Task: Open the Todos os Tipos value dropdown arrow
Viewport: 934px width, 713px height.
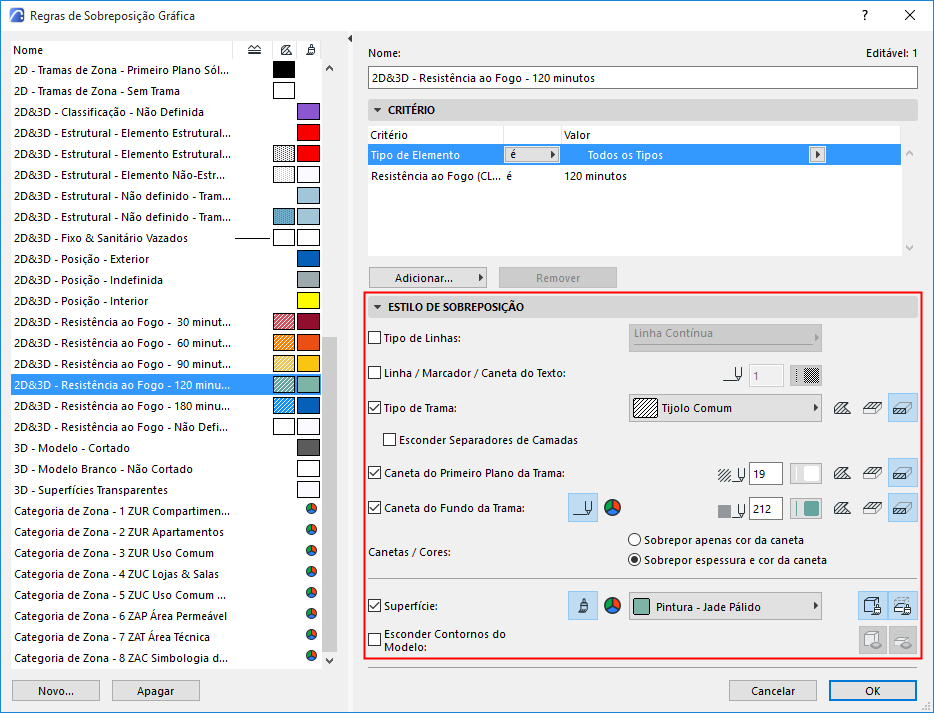Action: (x=817, y=155)
